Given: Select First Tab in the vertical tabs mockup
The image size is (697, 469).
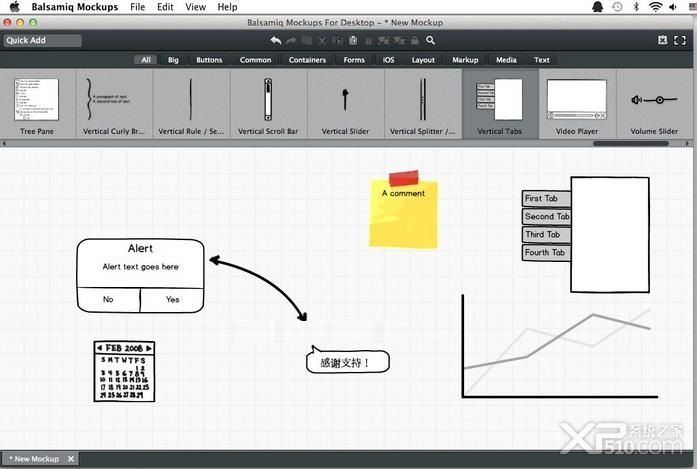Looking at the screenshot, I should [546, 198].
